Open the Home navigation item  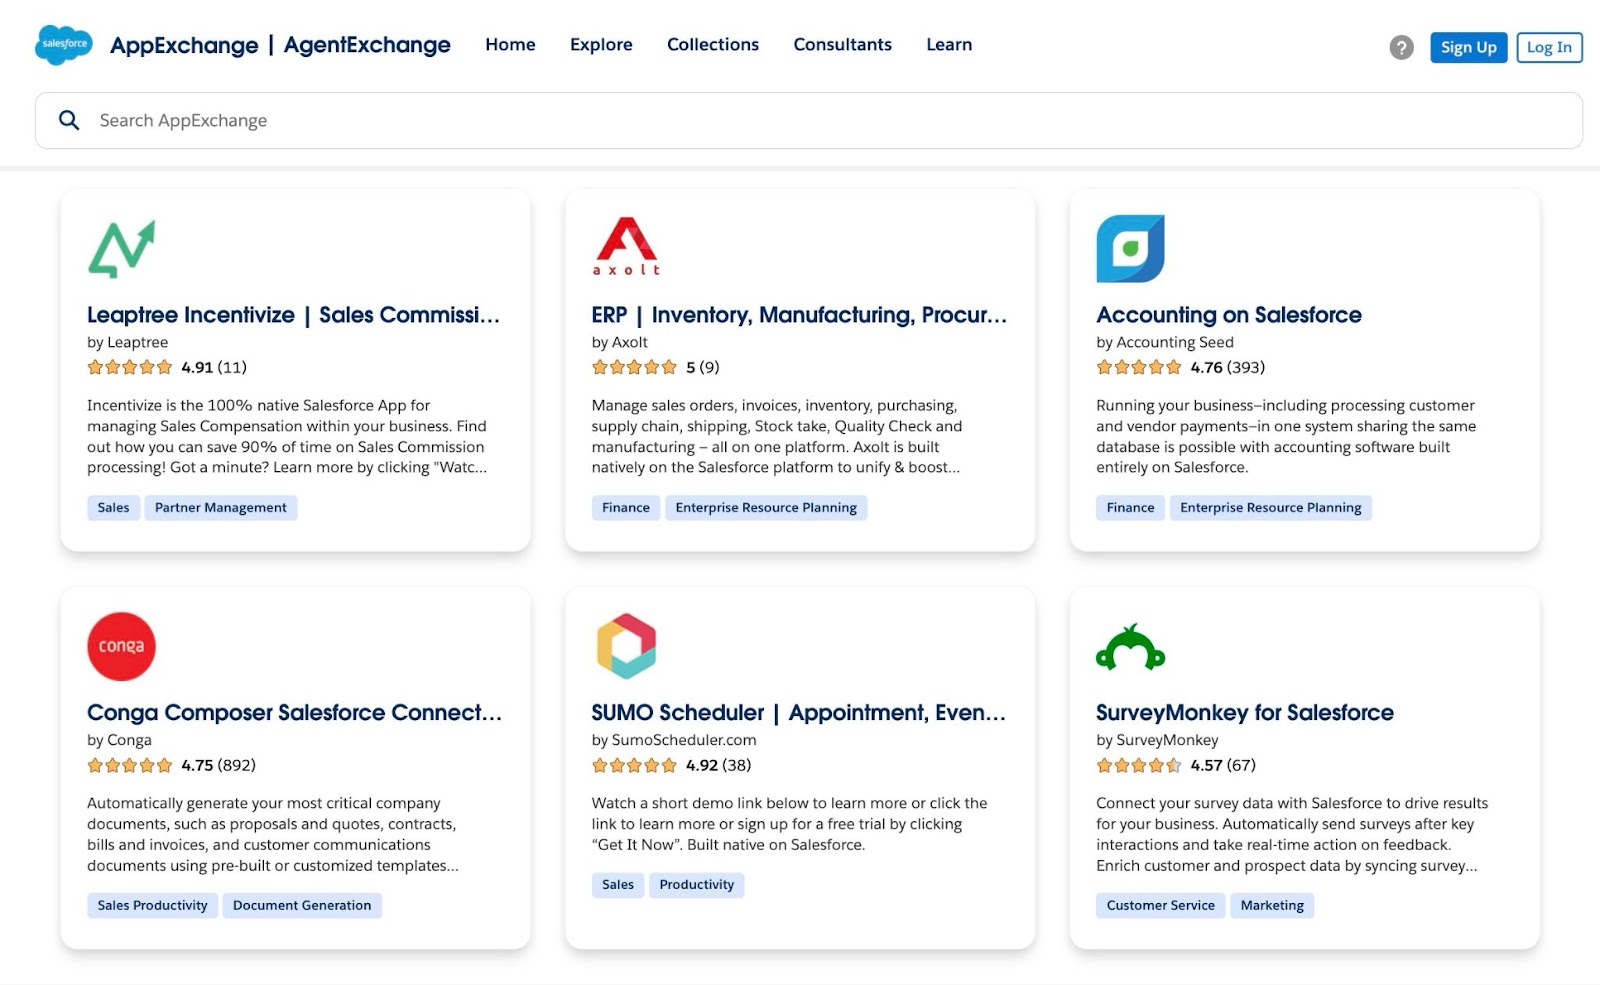click(510, 45)
